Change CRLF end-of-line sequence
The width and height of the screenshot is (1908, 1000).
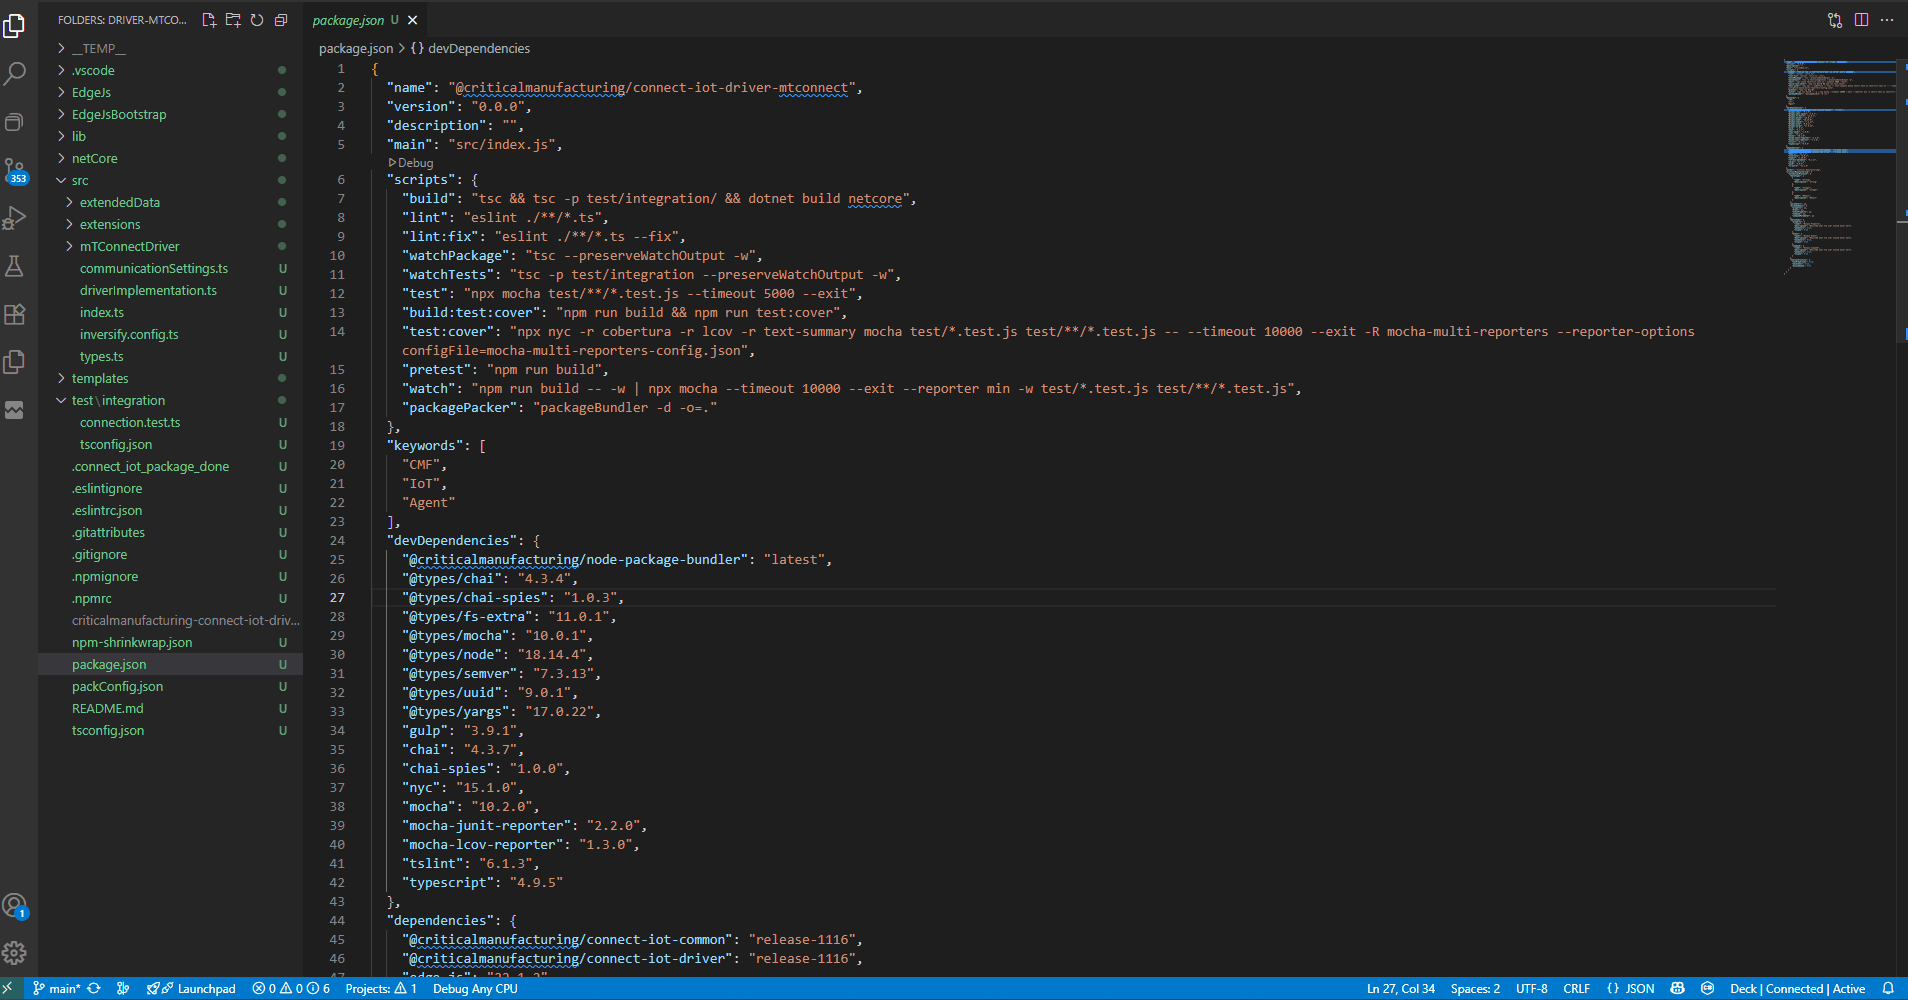pyautogui.click(x=1576, y=988)
